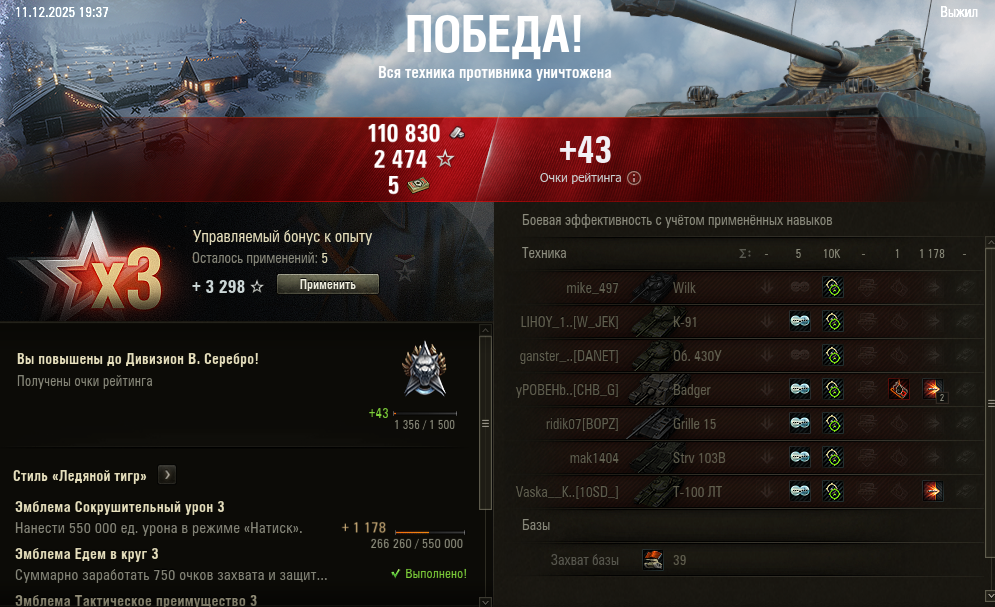Viewport: 995px width, 607px height.
Task: Click the division rating 1 356 / 1 500 bar
Action: click(425, 414)
